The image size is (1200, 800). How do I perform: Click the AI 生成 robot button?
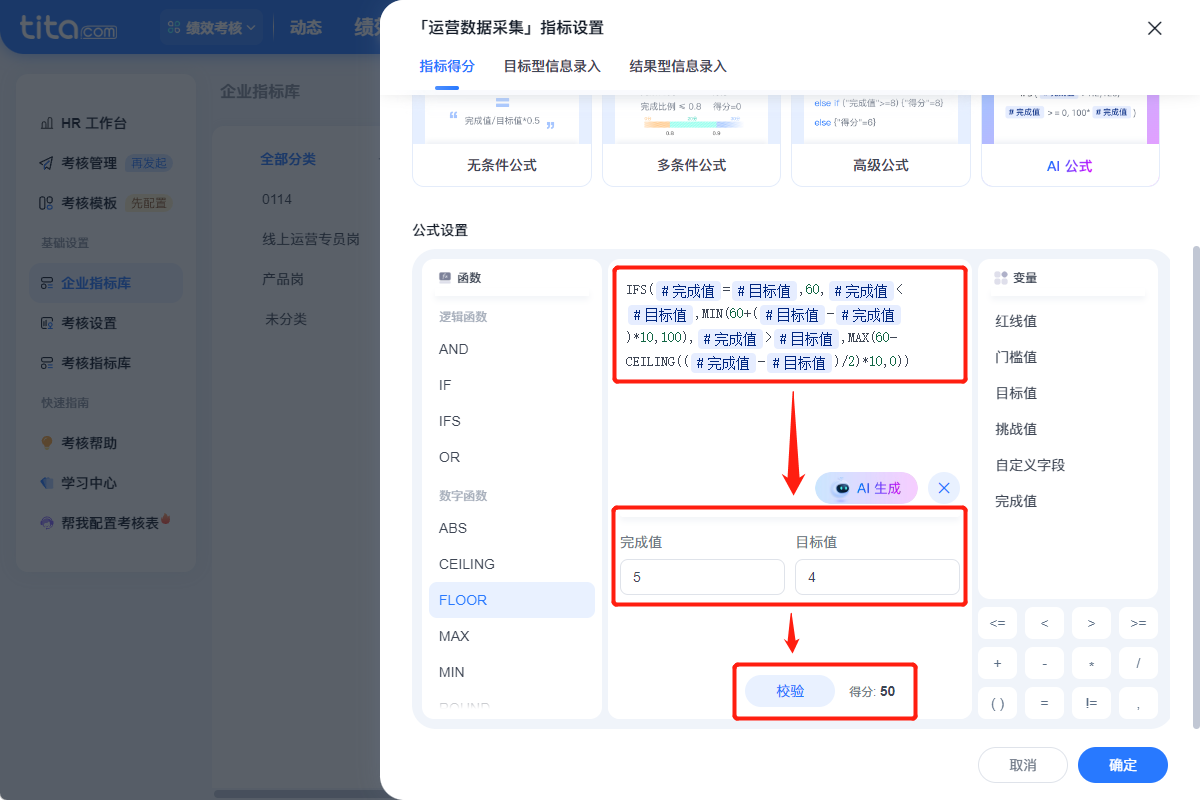(866, 488)
